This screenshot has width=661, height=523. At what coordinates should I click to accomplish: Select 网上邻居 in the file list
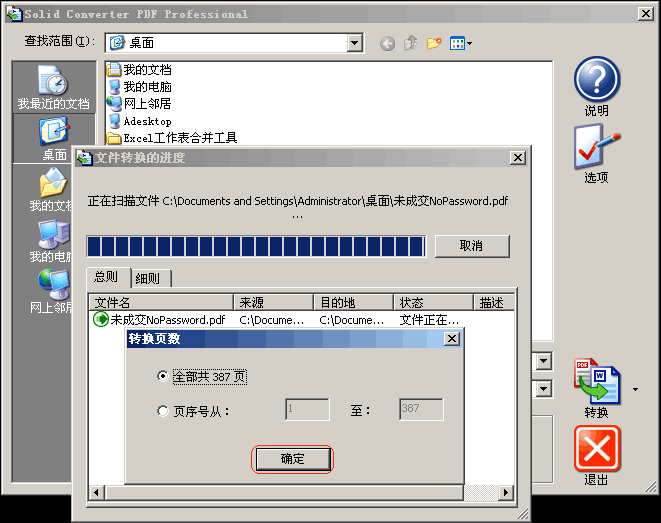[147, 104]
